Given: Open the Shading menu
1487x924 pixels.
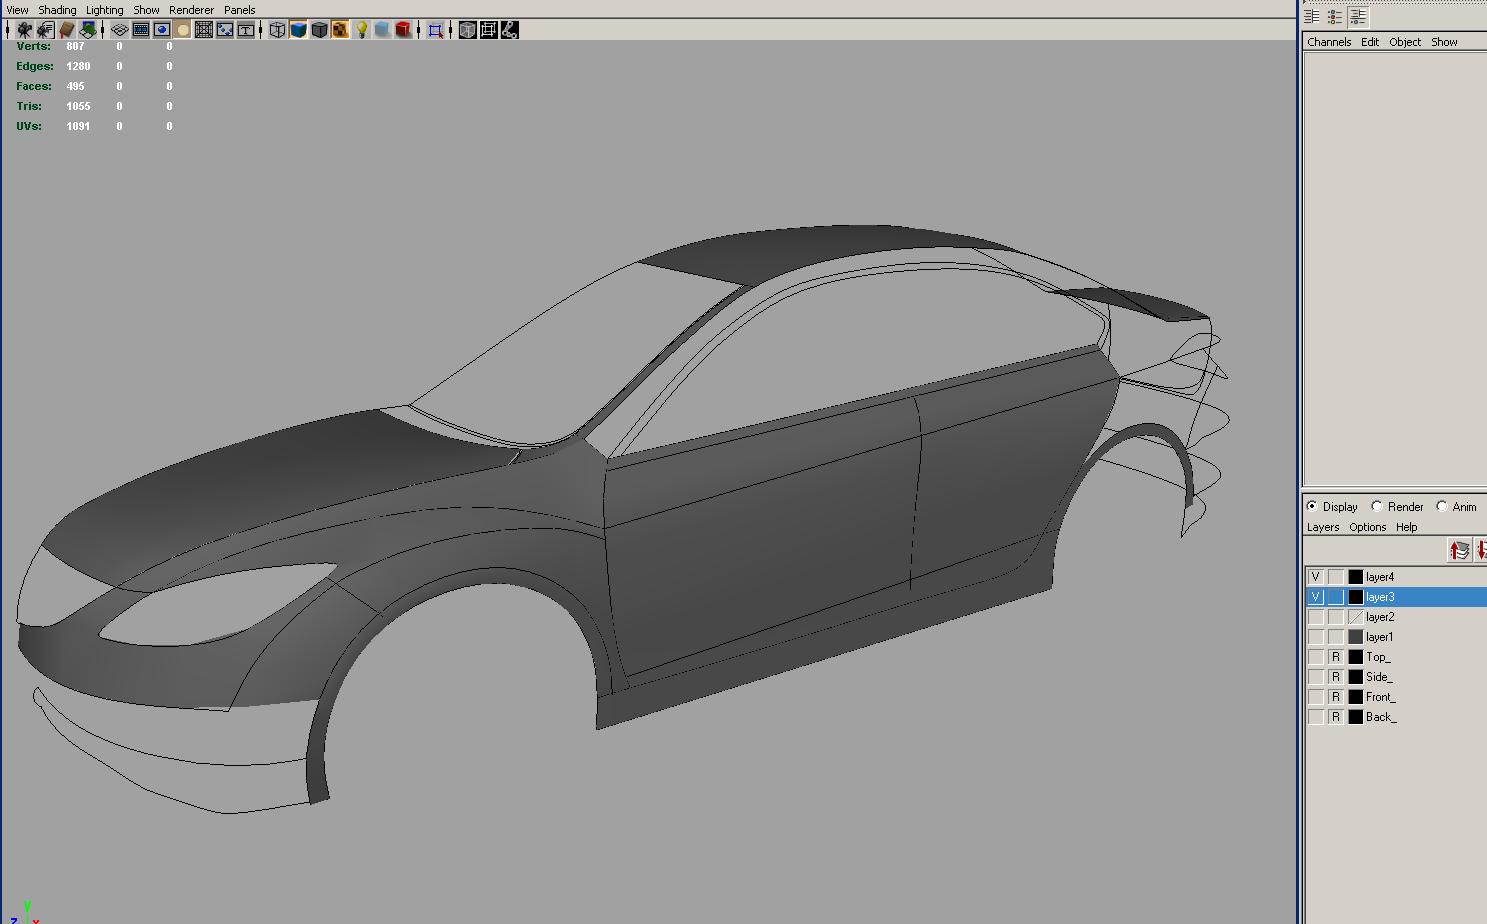Looking at the screenshot, I should tap(57, 9).
